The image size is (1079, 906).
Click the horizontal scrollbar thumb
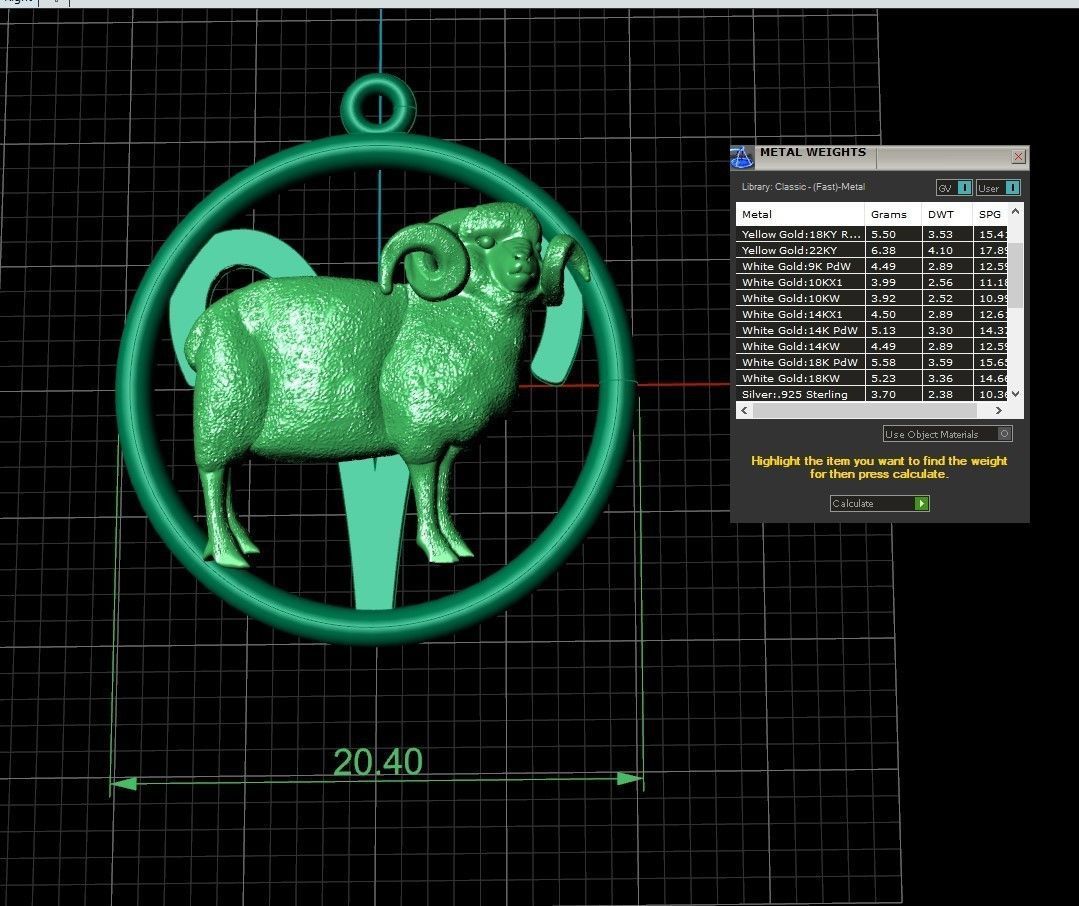pos(865,410)
